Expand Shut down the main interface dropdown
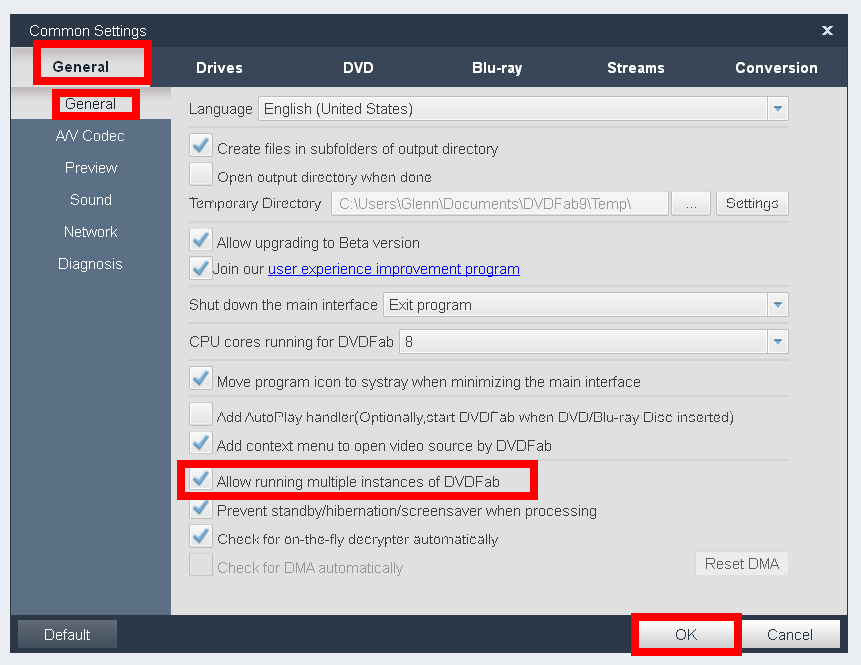The image size is (861, 665). tap(586, 305)
